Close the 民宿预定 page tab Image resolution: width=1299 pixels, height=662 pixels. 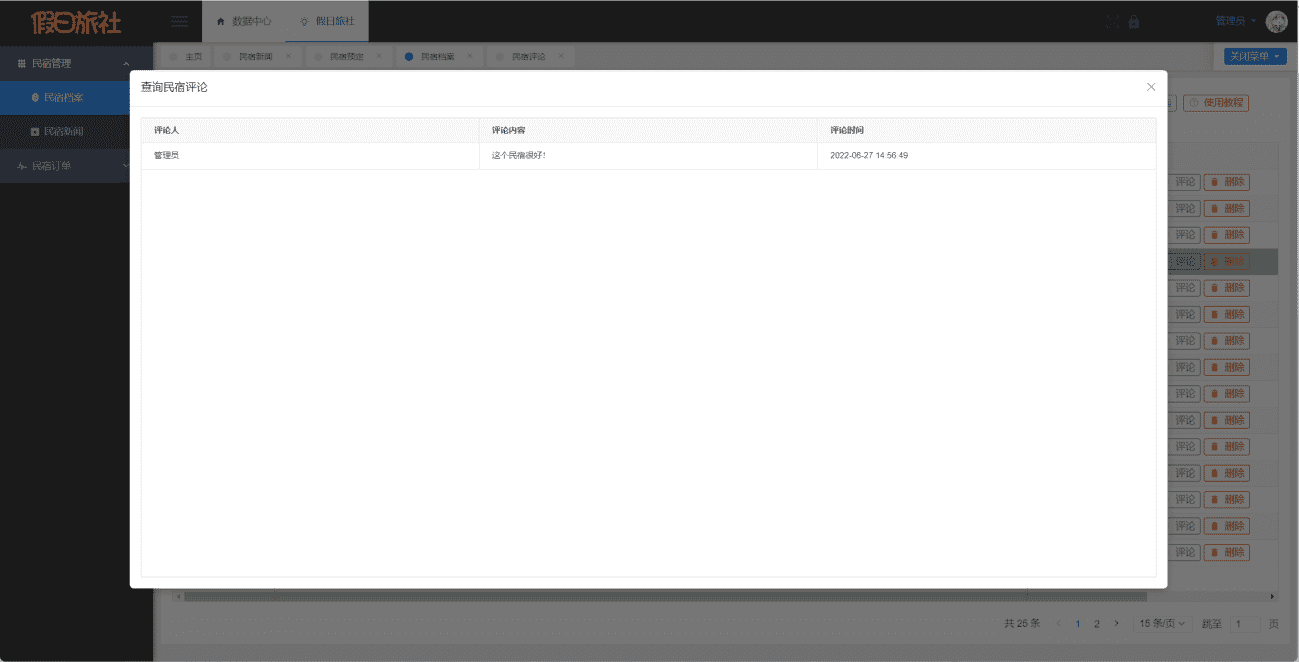379,56
